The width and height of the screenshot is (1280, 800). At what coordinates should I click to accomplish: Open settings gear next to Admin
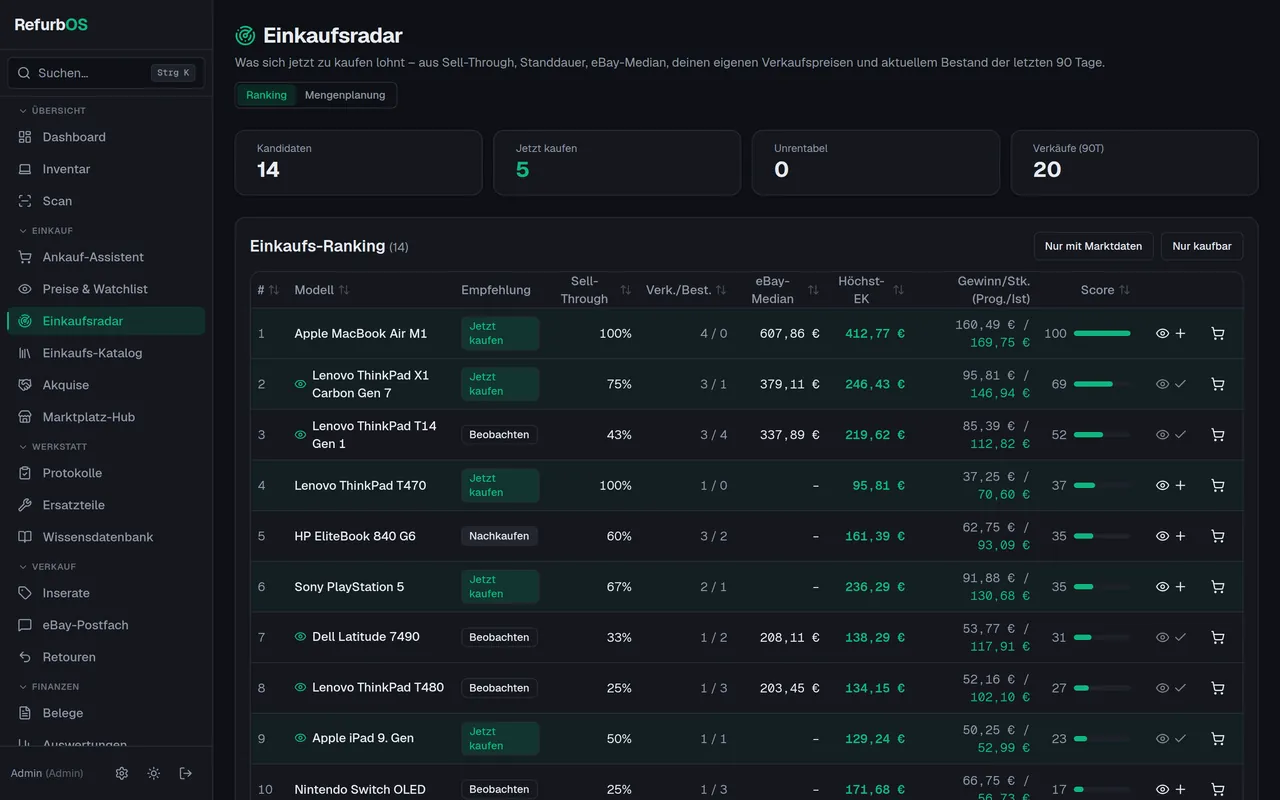[122, 773]
